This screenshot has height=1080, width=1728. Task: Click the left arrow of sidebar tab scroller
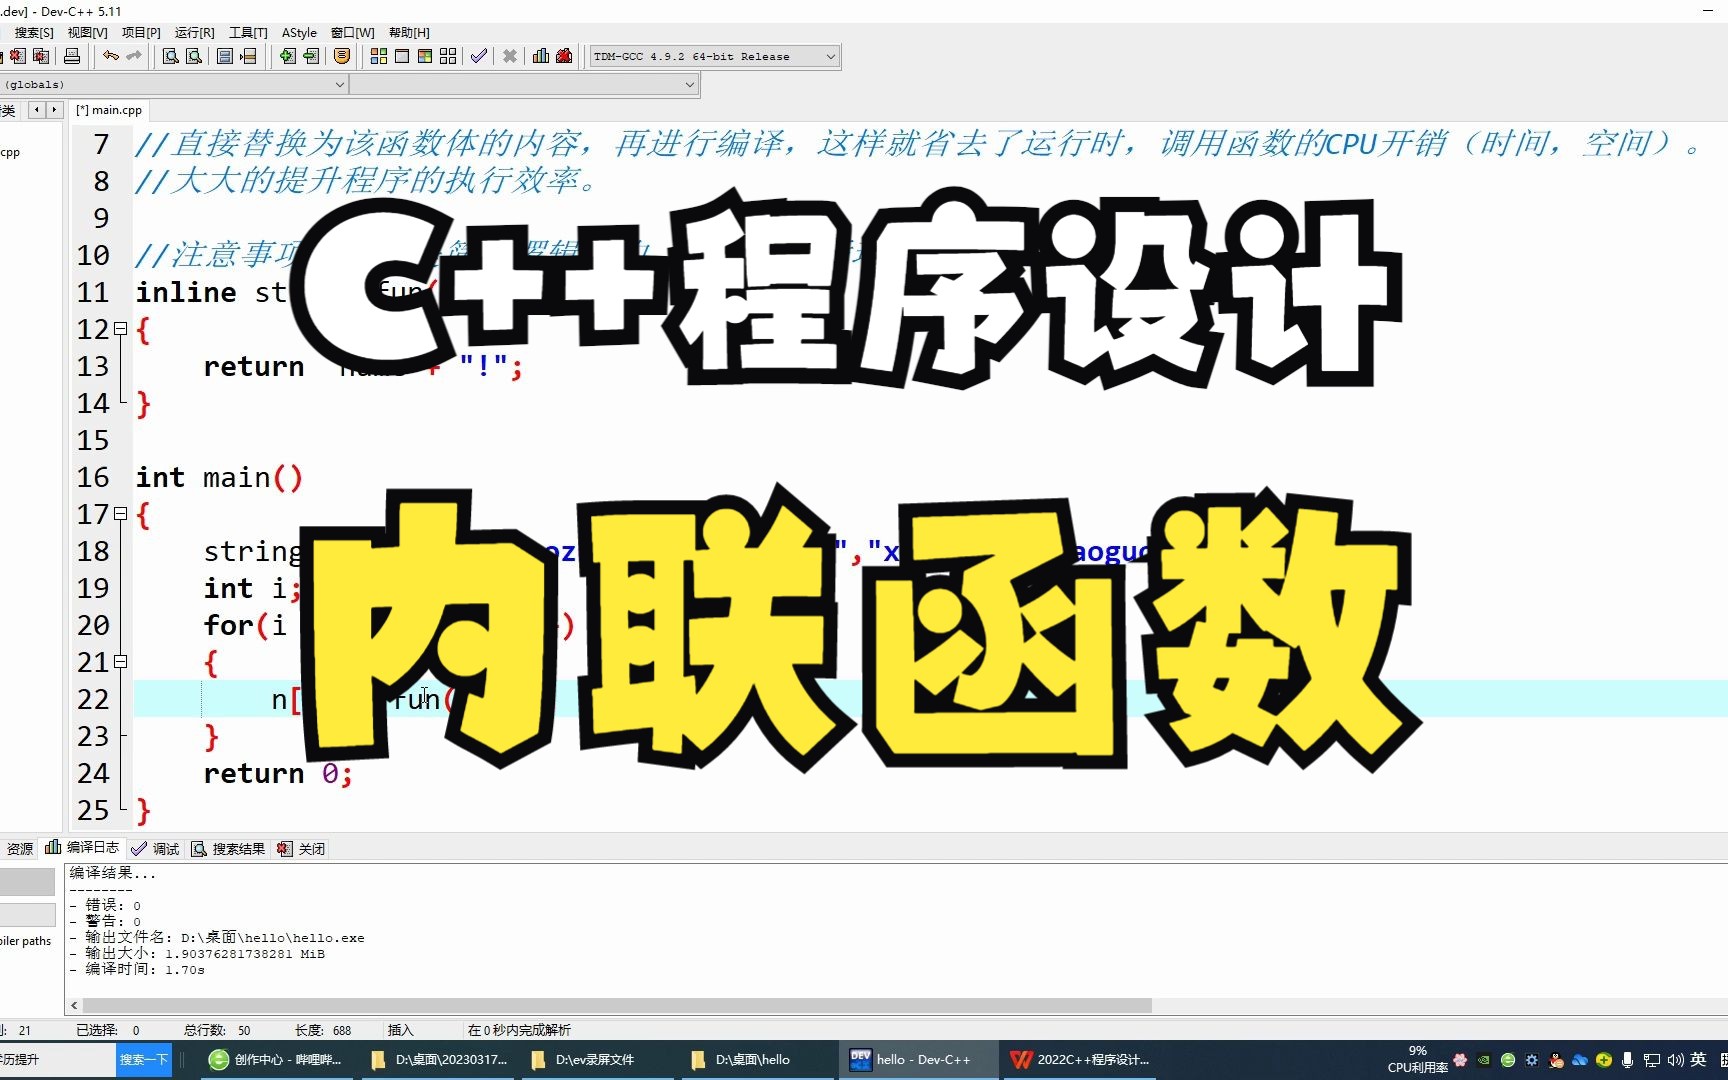pyautogui.click(x=37, y=110)
